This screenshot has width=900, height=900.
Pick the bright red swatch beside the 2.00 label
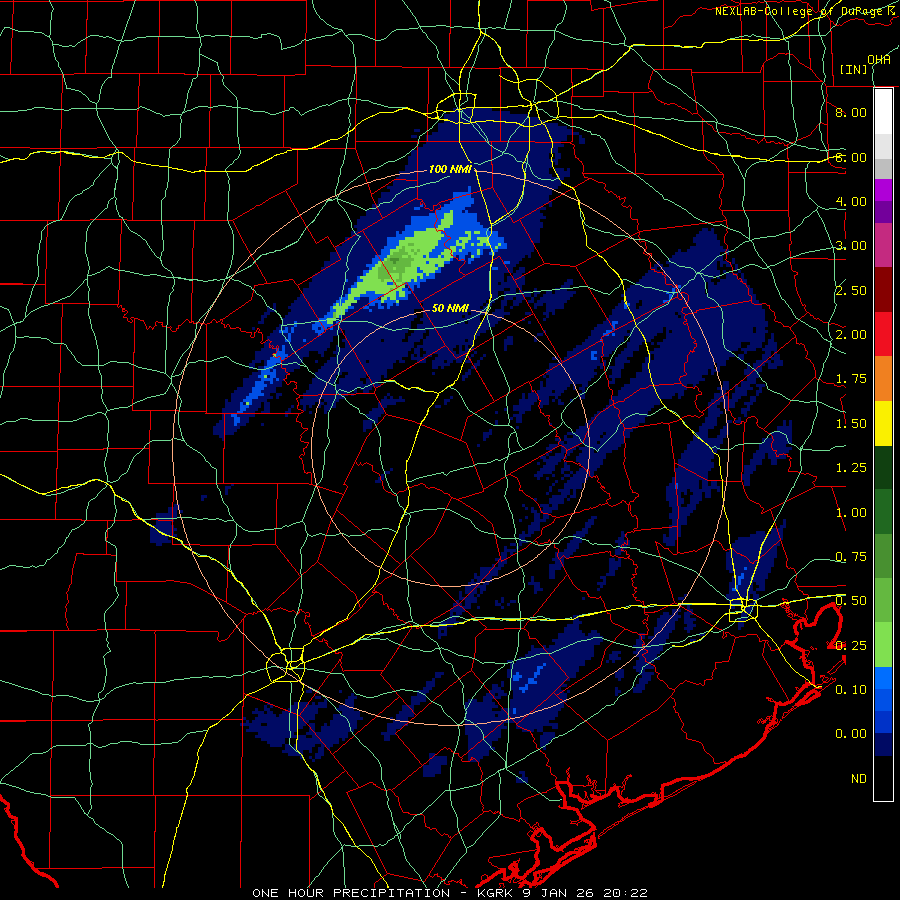[x=883, y=334]
